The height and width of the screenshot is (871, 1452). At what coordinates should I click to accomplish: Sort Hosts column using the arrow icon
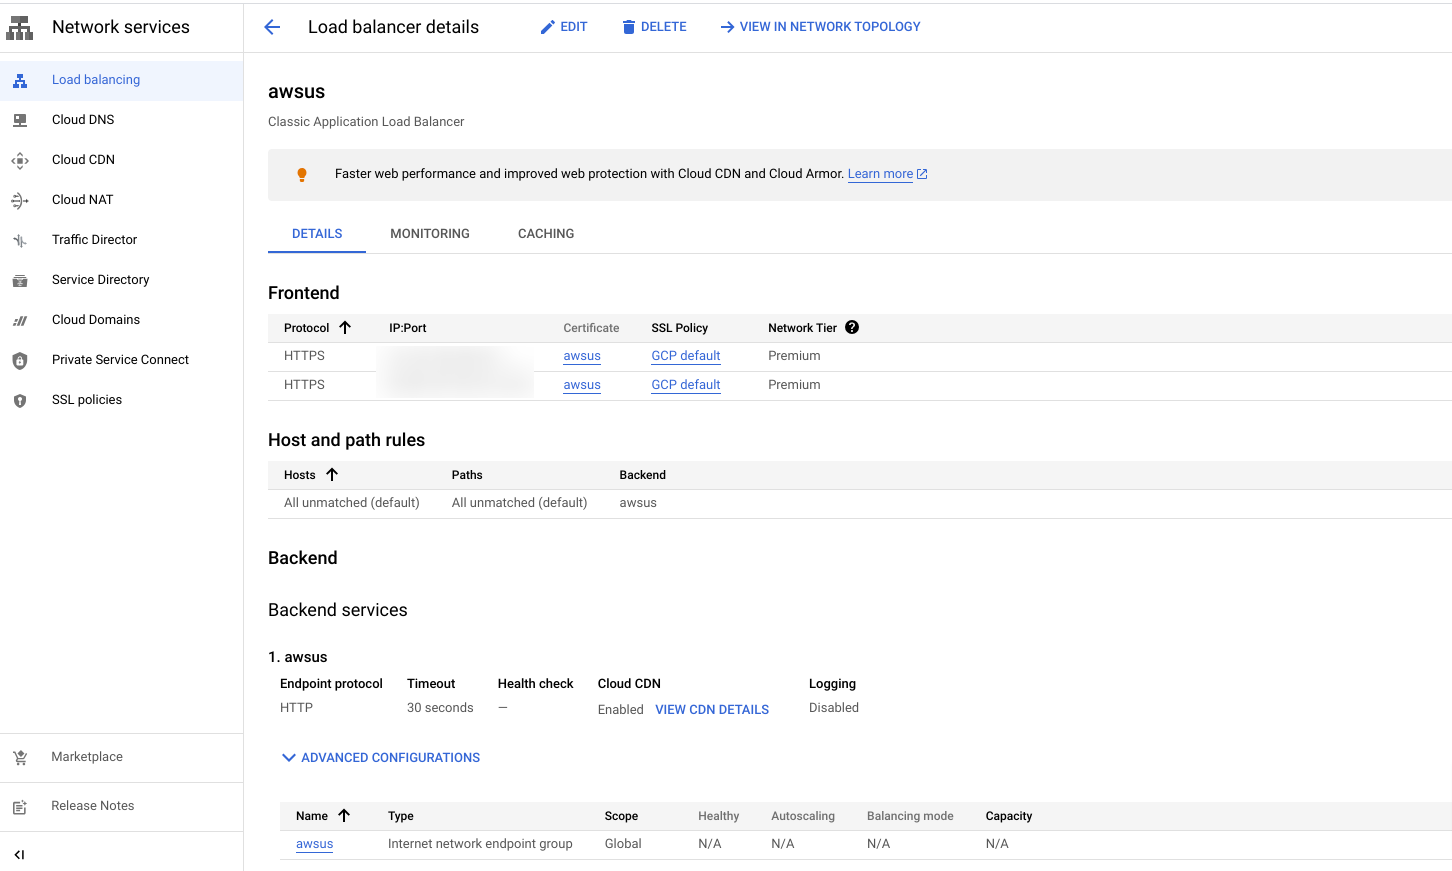pyautogui.click(x=332, y=474)
